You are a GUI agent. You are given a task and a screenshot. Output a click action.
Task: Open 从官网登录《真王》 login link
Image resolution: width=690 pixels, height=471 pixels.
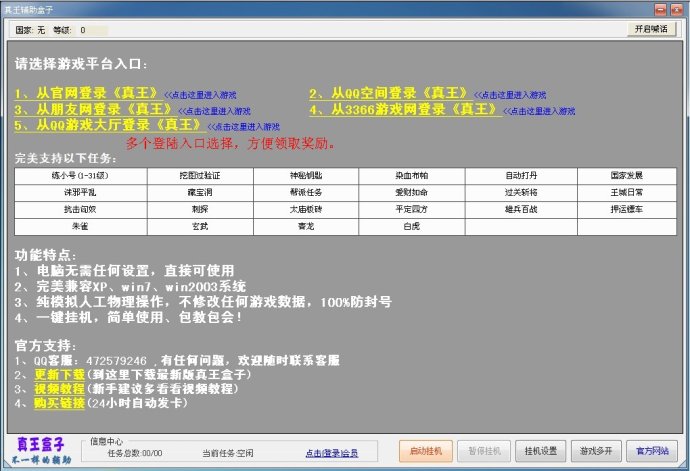87,93
